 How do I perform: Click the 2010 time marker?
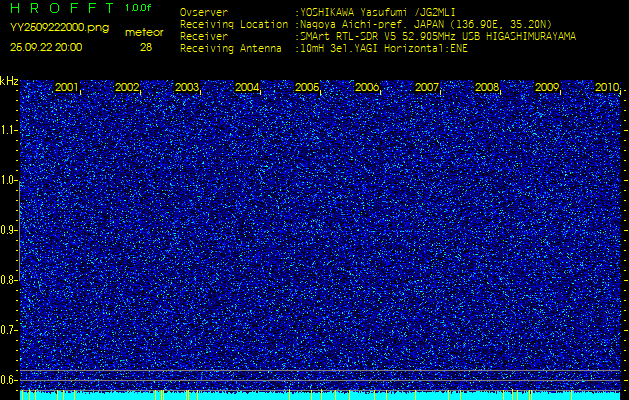(x=607, y=87)
